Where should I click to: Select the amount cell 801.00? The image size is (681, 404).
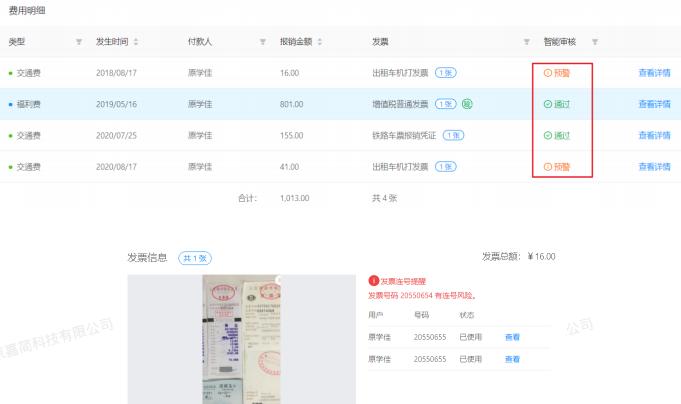tap(291, 104)
